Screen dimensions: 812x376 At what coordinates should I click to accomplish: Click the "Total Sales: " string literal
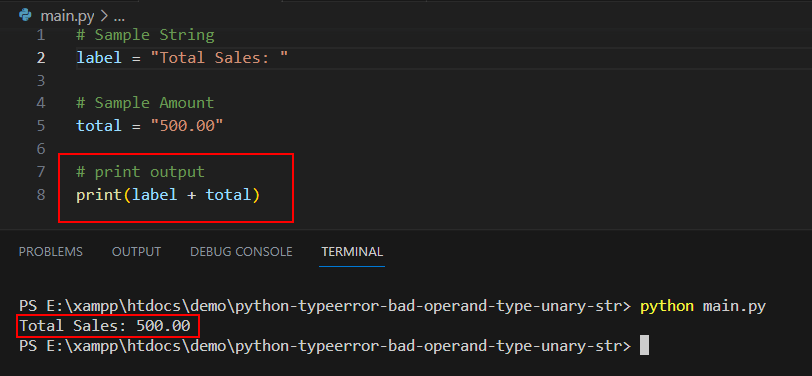(x=219, y=57)
